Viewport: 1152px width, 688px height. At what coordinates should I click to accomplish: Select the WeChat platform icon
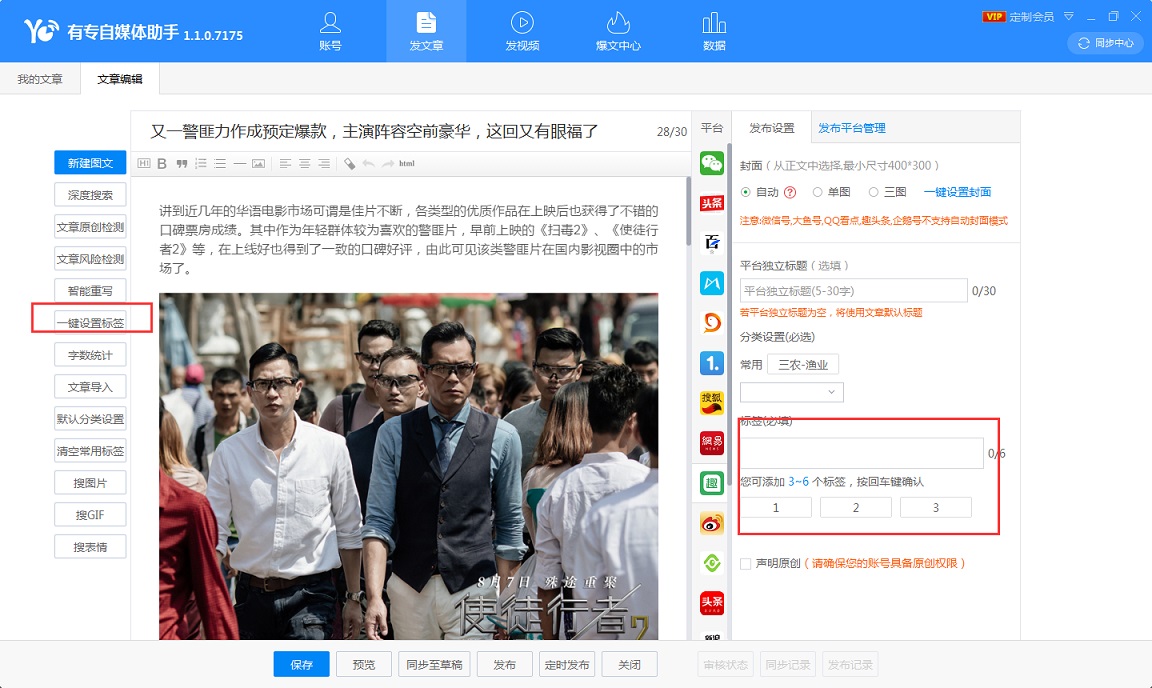(712, 162)
